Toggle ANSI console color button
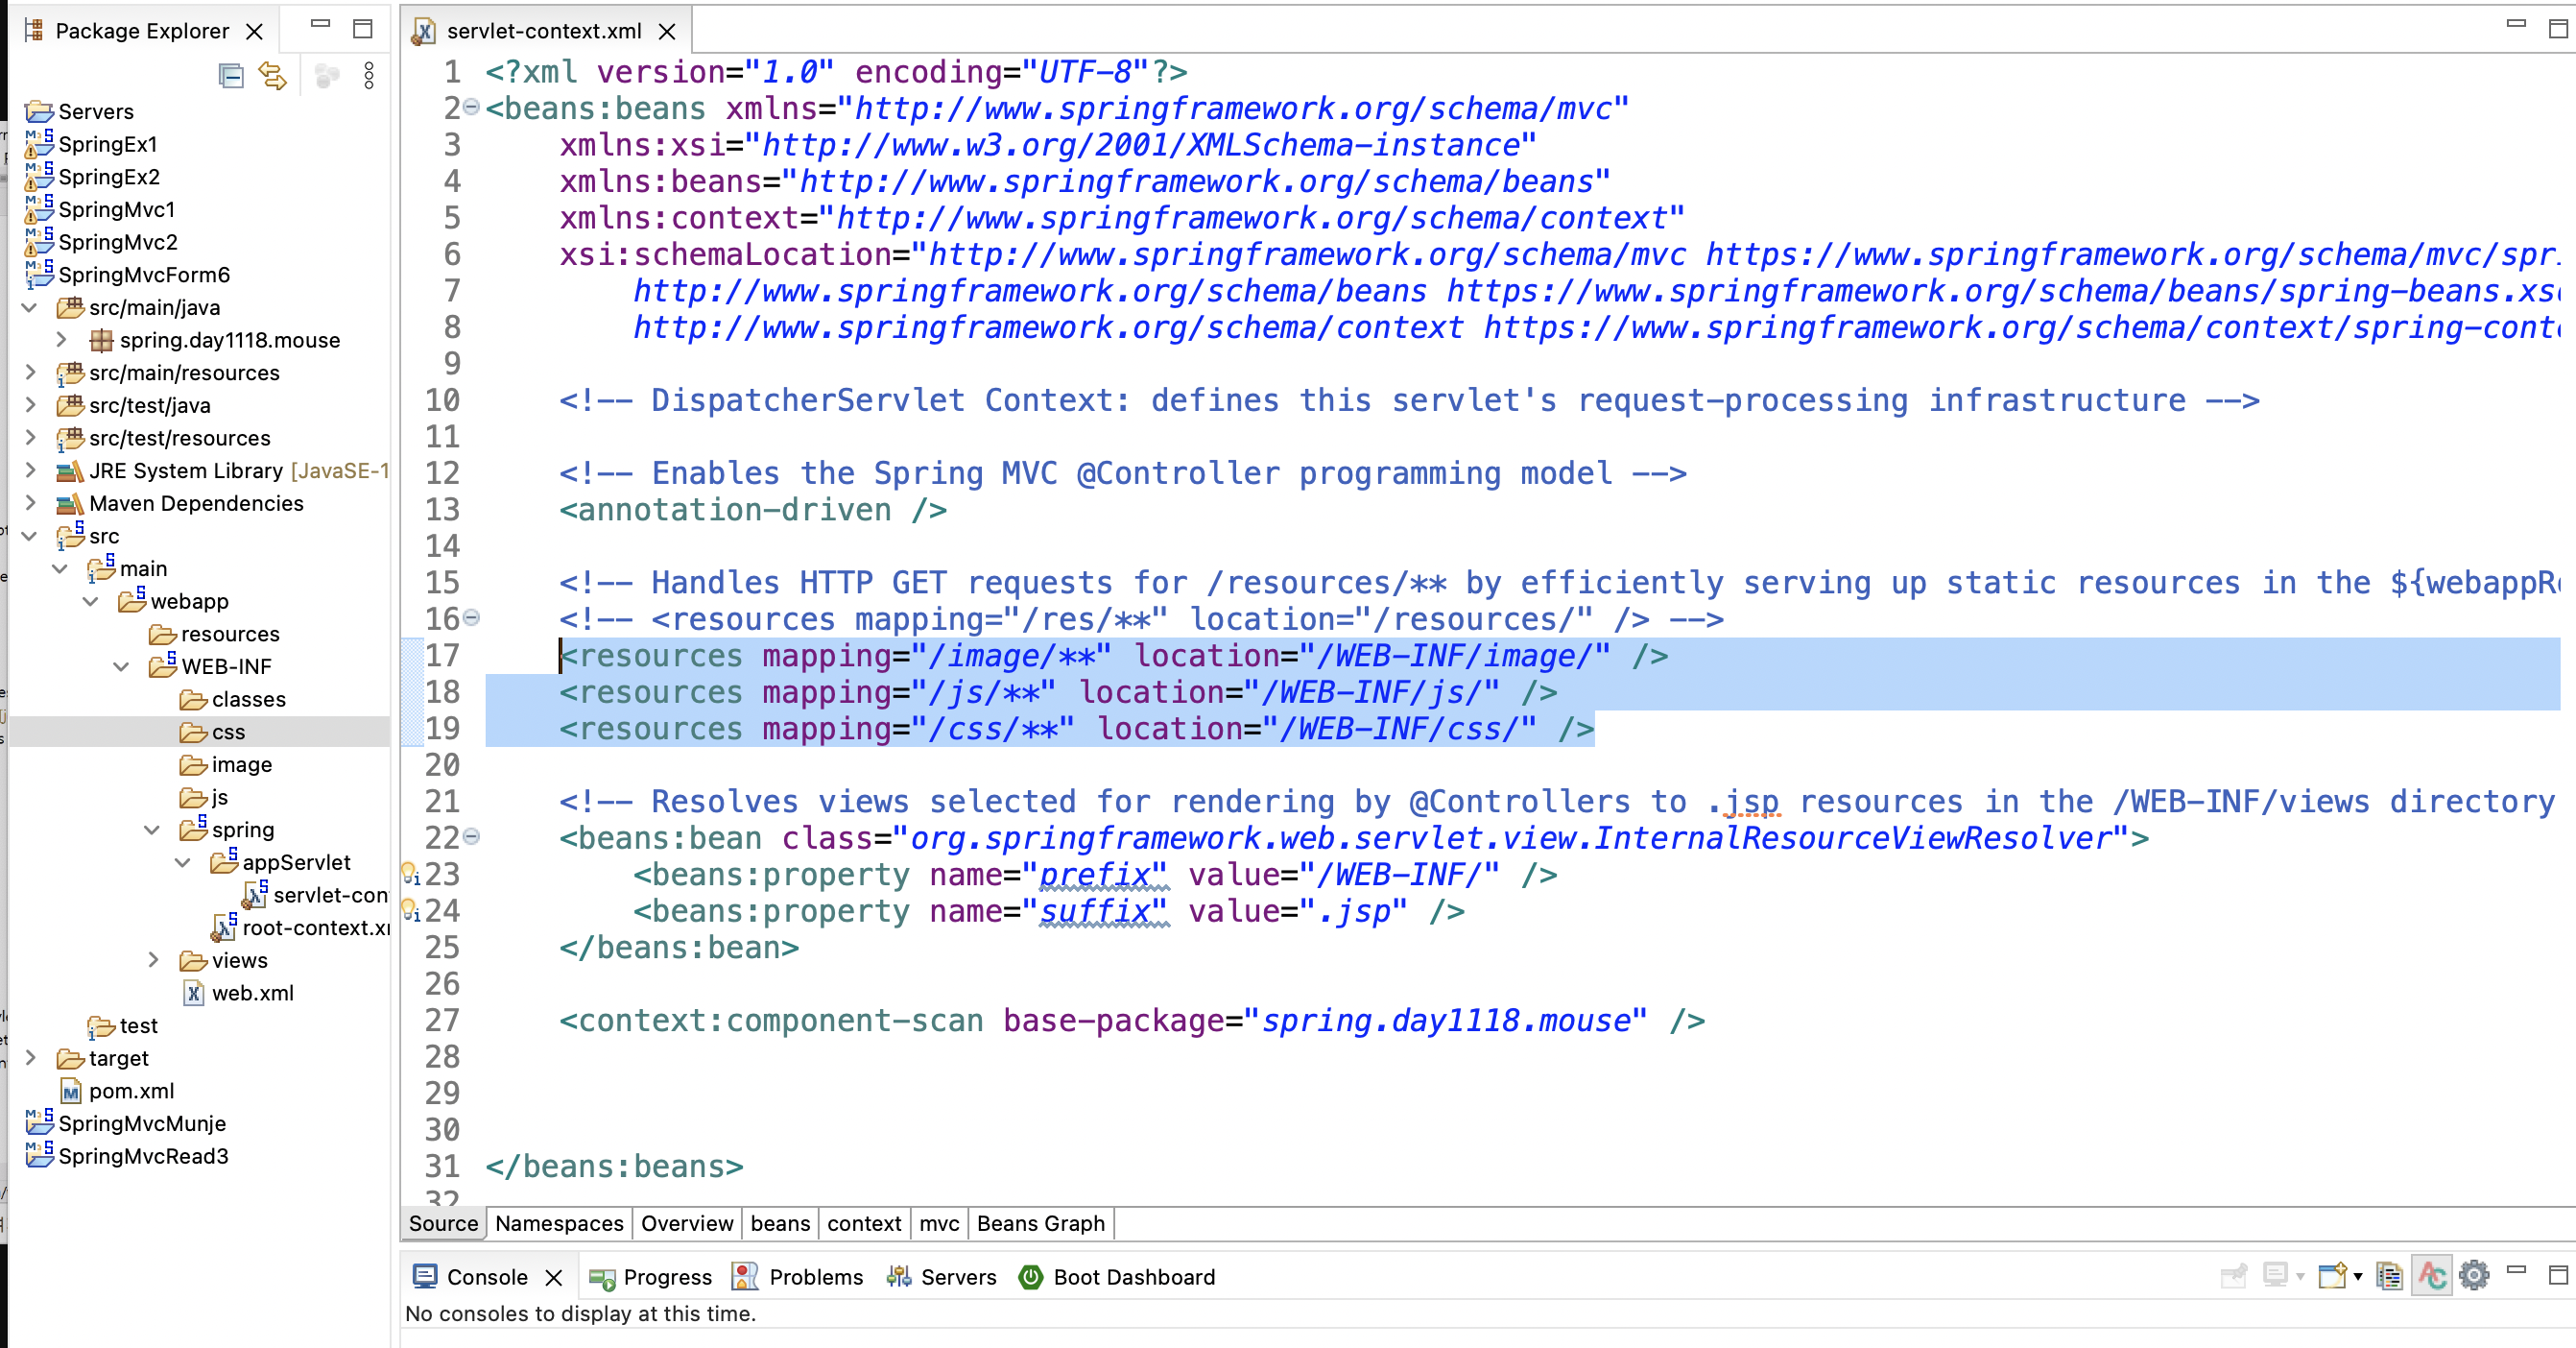 (x=2431, y=1276)
